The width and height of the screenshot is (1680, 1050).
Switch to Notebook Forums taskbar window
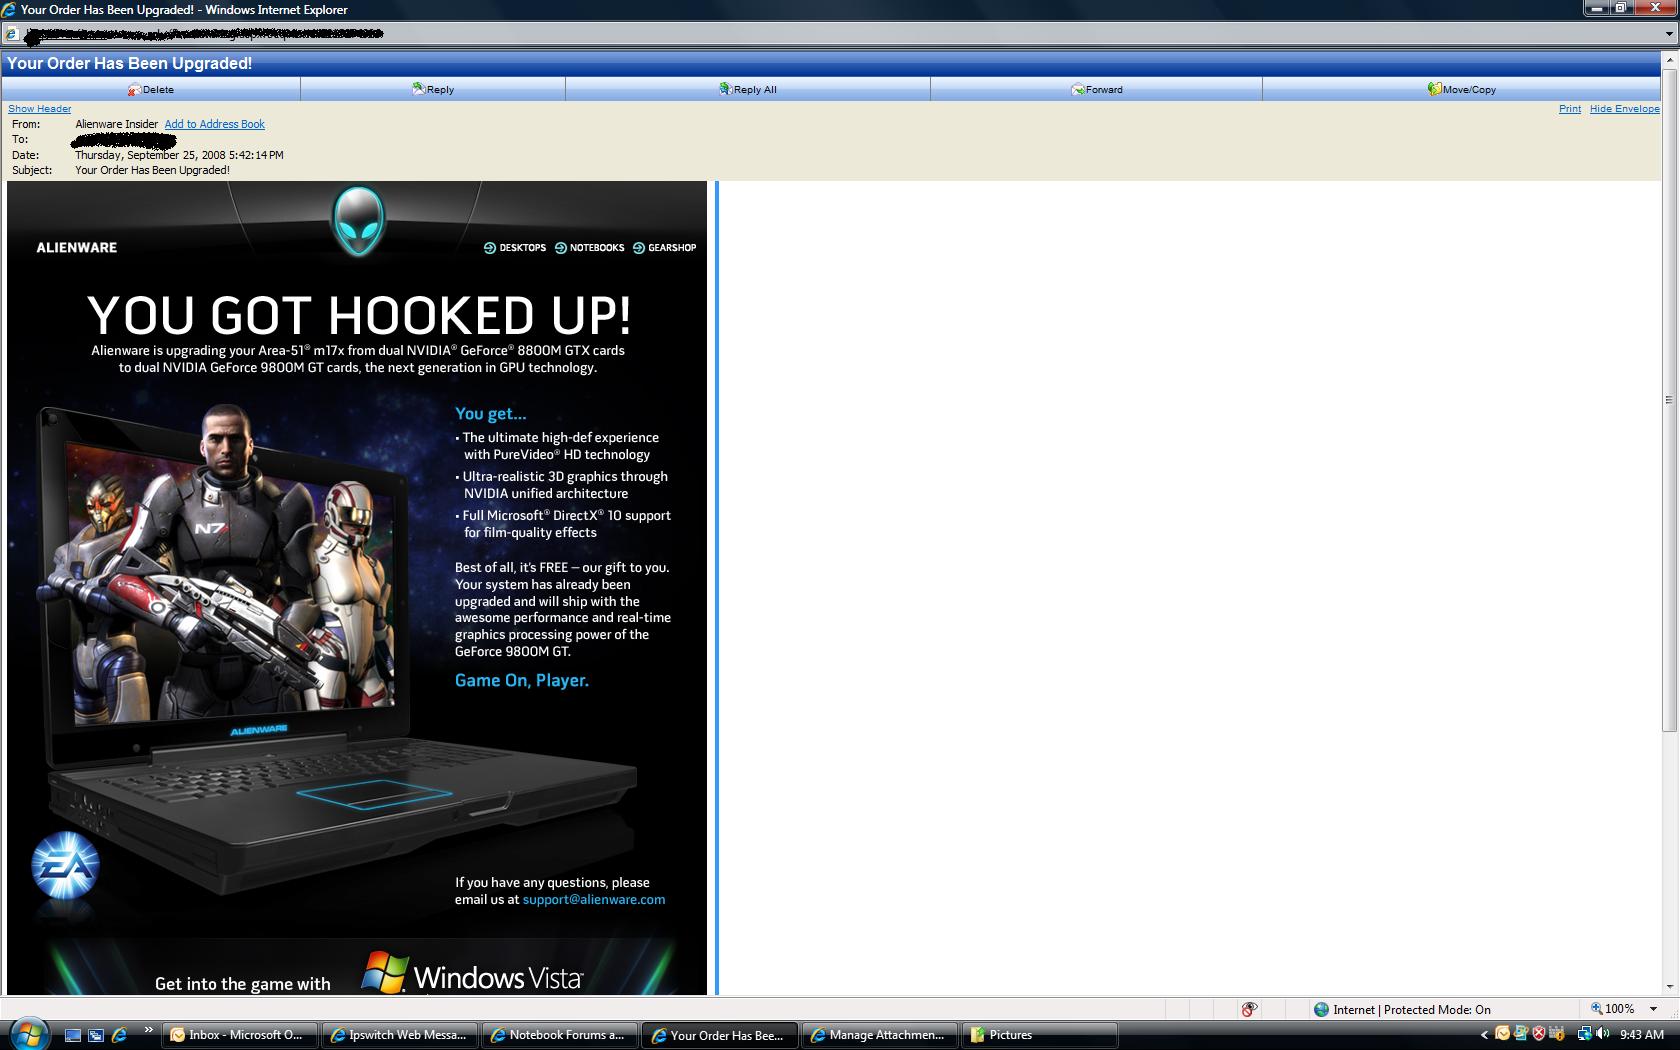click(559, 1035)
